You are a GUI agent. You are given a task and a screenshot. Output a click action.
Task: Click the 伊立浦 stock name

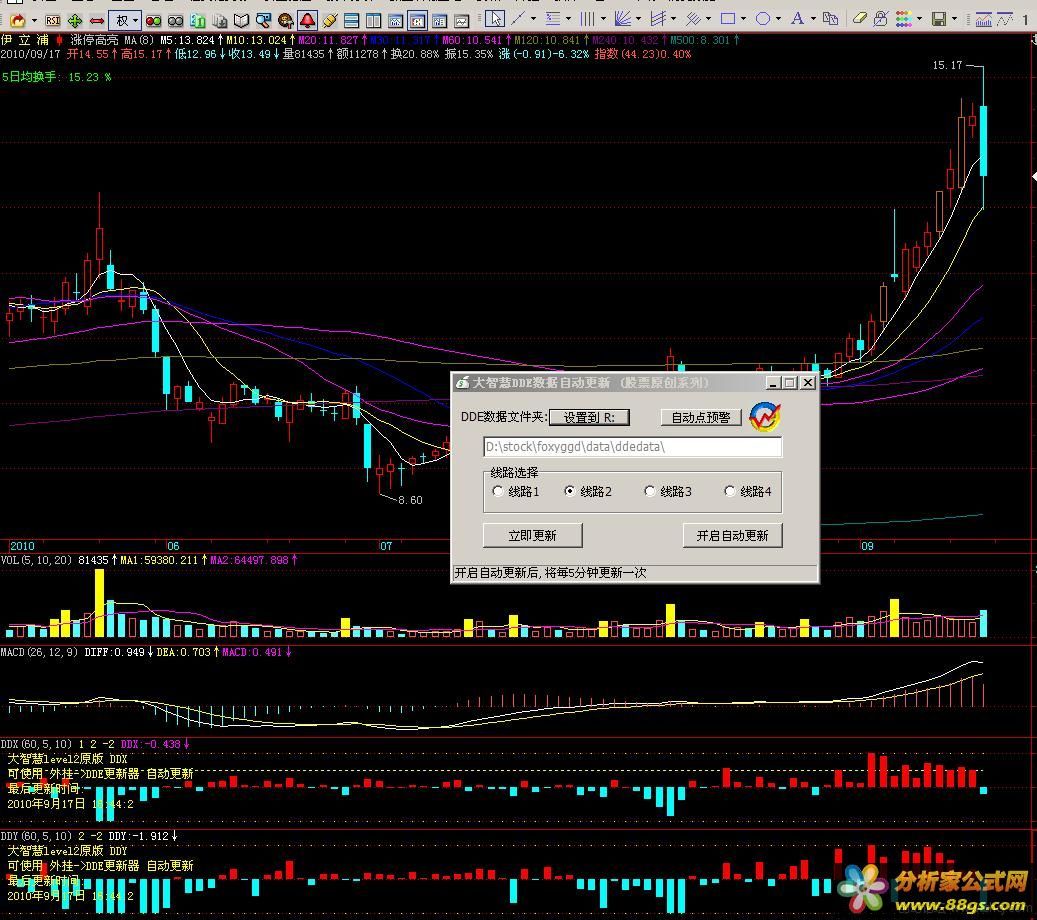[x=25, y=40]
